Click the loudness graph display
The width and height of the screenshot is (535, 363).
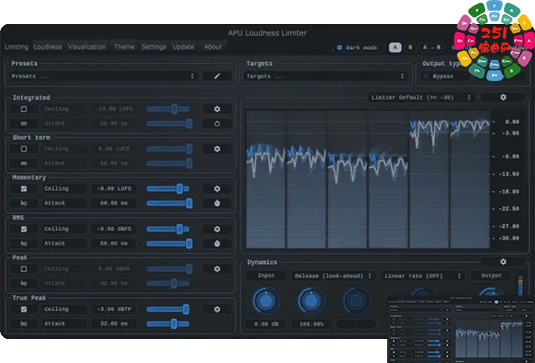pos(368,179)
